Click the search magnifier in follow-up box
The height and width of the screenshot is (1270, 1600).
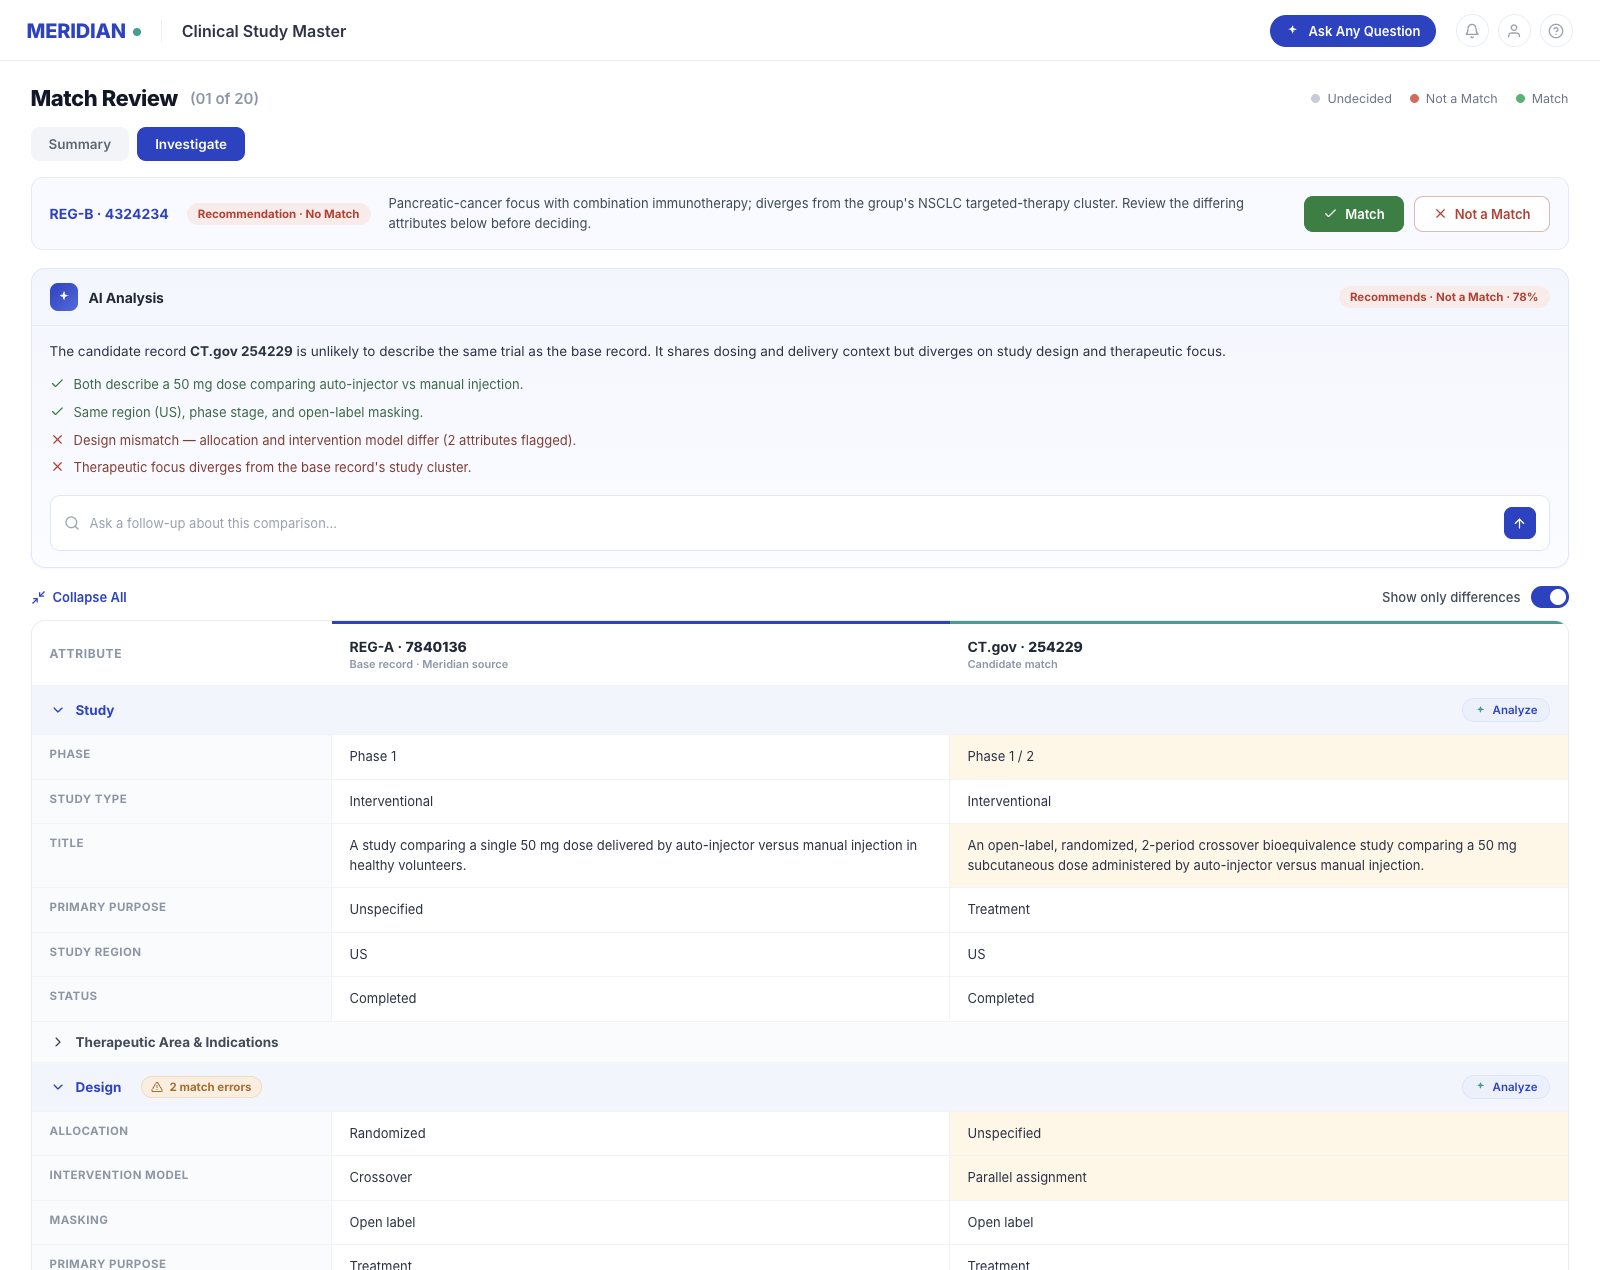(72, 523)
